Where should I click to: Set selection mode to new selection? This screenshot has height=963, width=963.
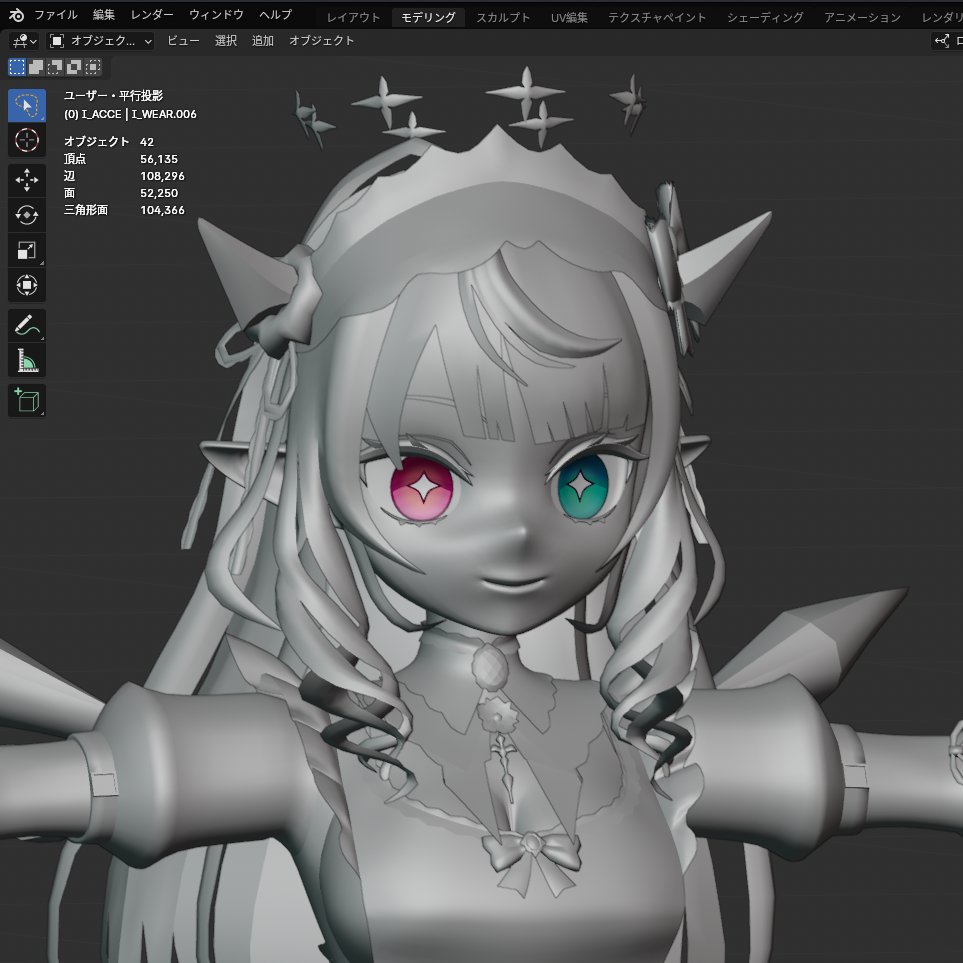(17, 67)
